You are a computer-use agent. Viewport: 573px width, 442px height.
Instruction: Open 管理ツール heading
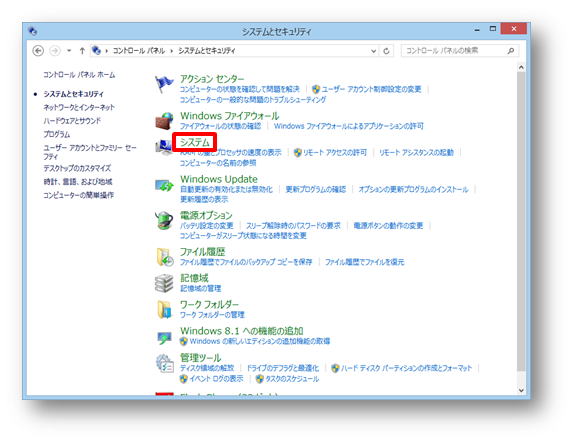[200, 358]
